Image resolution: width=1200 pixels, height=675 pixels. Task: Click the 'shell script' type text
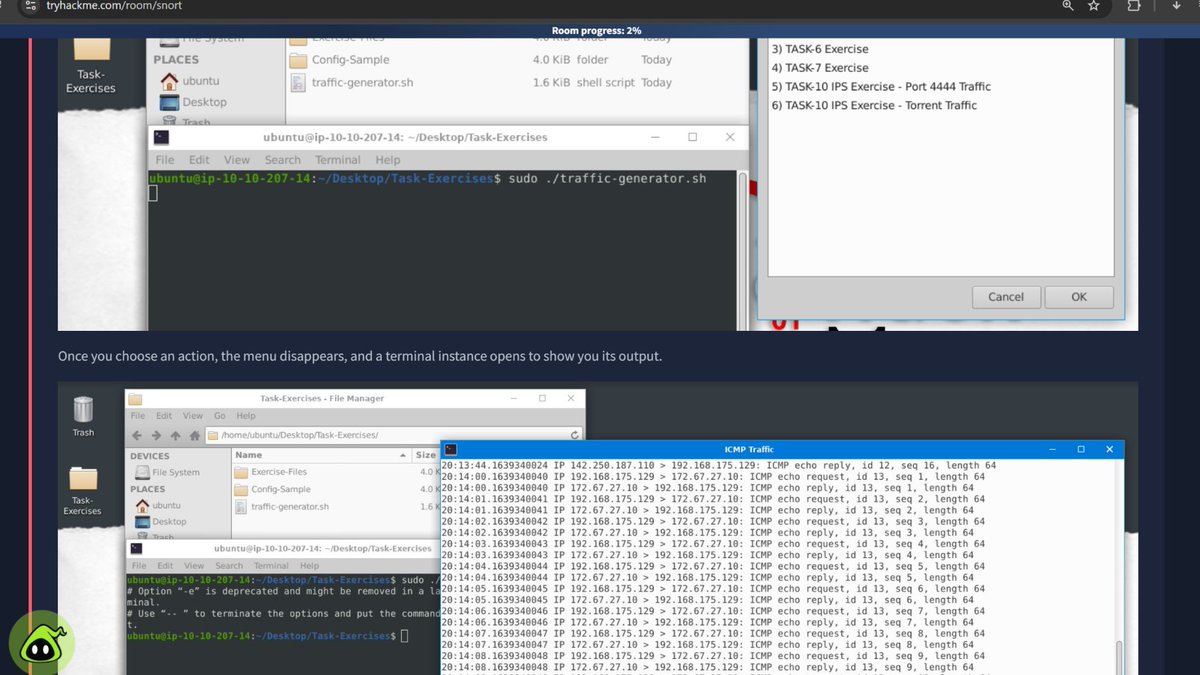pyautogui.click(x=606, y=83)
